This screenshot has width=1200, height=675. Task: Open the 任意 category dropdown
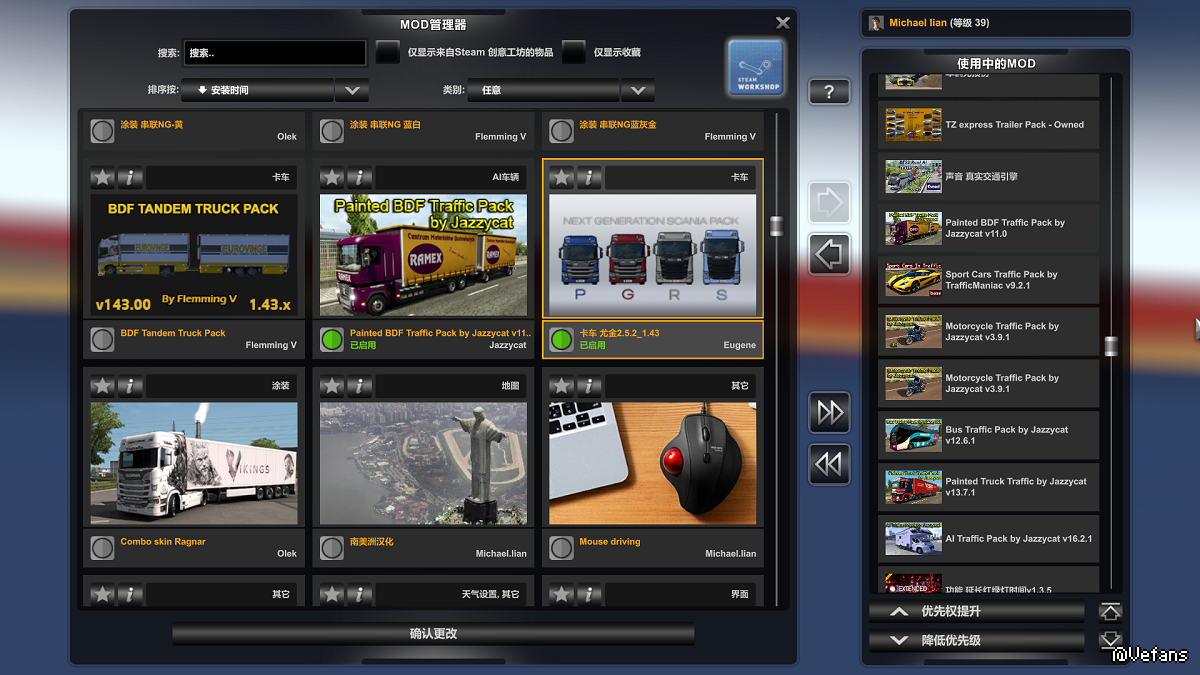point(545,90)
